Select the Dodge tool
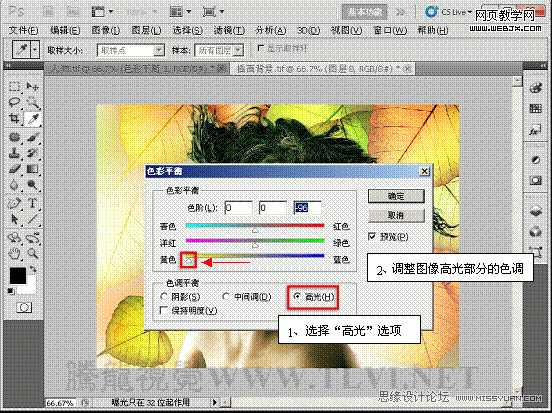552x413 pixels. (33, 186)
